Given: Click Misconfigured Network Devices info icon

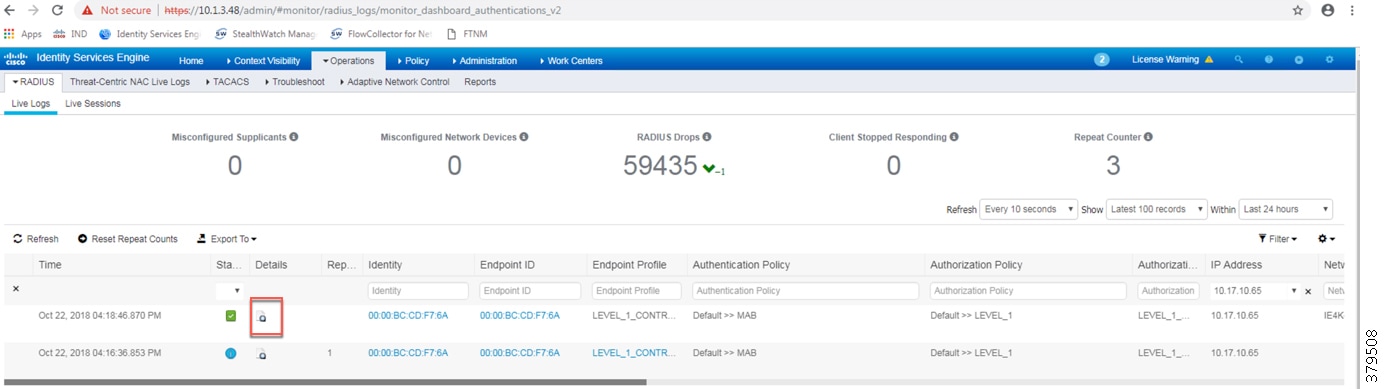Looking at the screenshot, I should click(x=524, y=136).
